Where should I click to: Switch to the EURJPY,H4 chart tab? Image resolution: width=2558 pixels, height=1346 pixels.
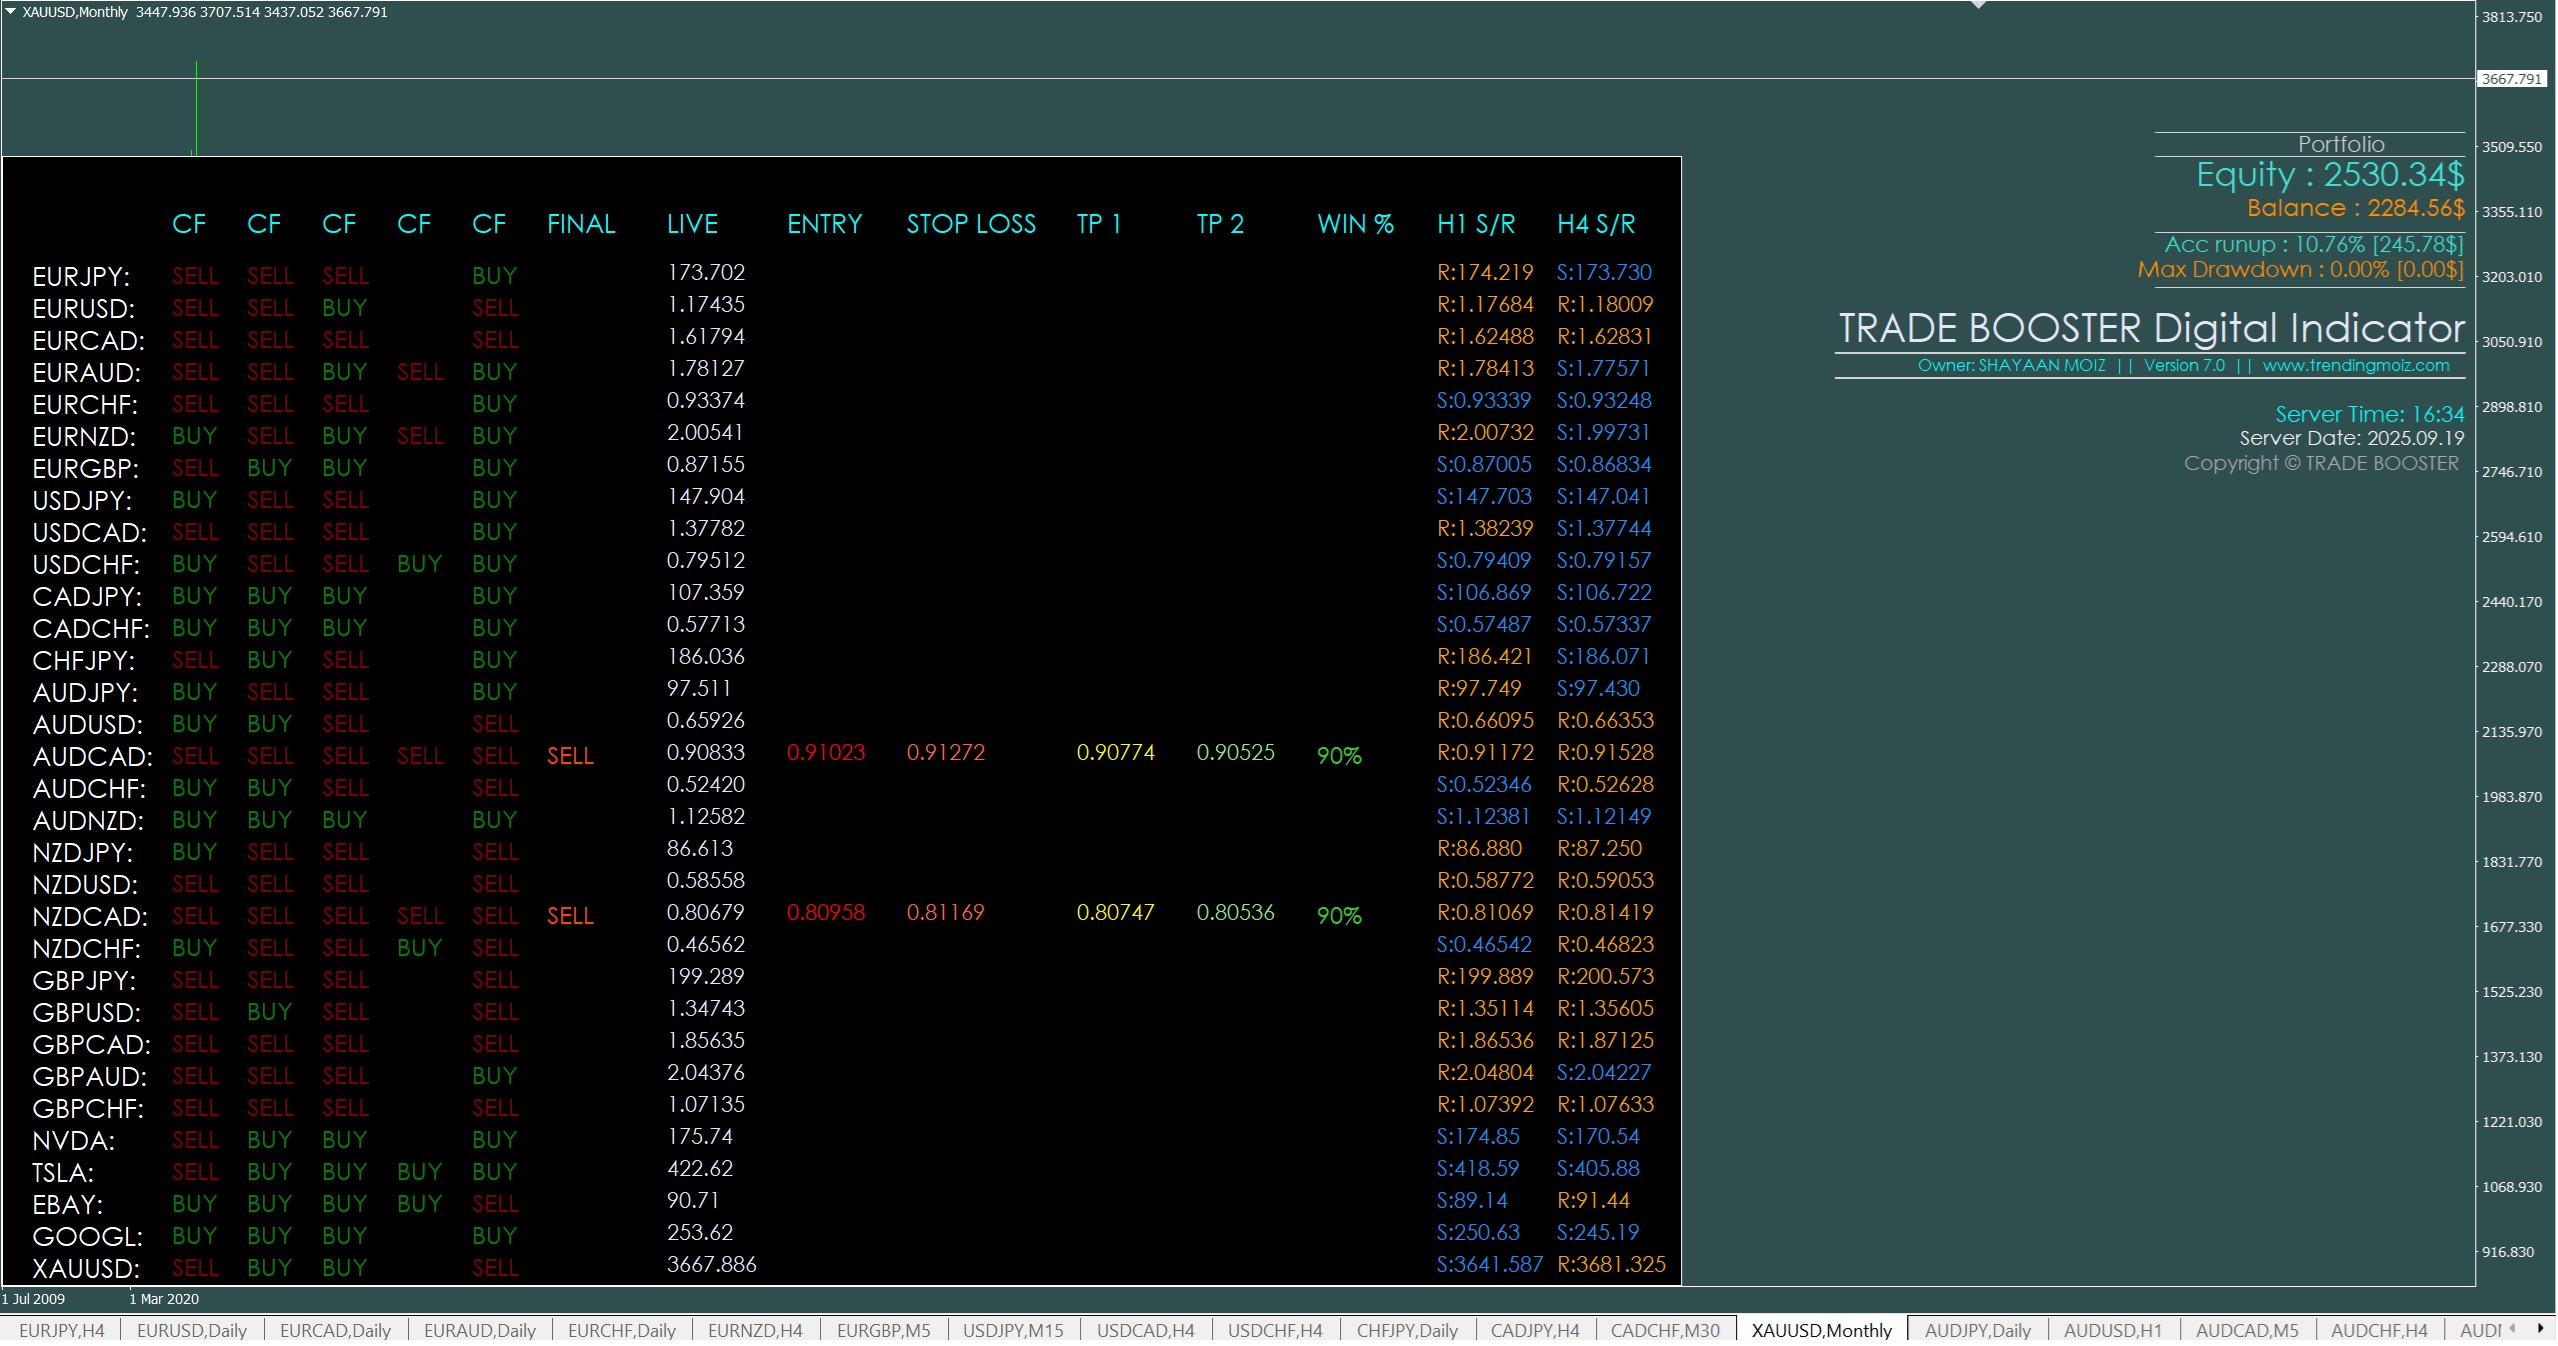61,1330
